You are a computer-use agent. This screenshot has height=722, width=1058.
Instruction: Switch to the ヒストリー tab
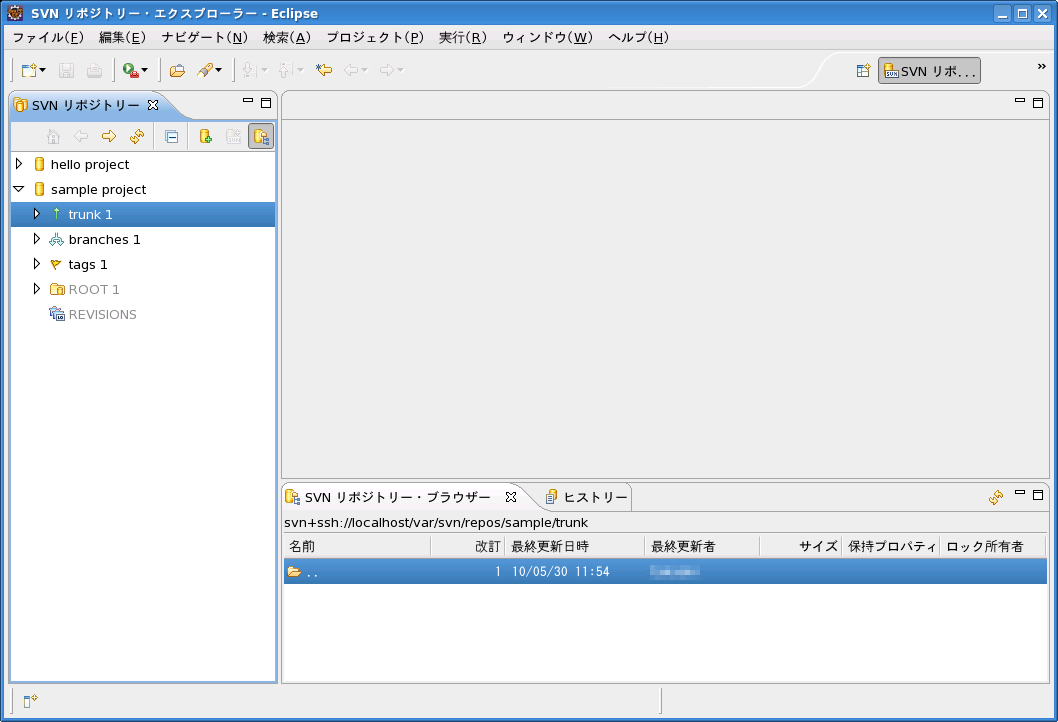click(x=586, y=497)
